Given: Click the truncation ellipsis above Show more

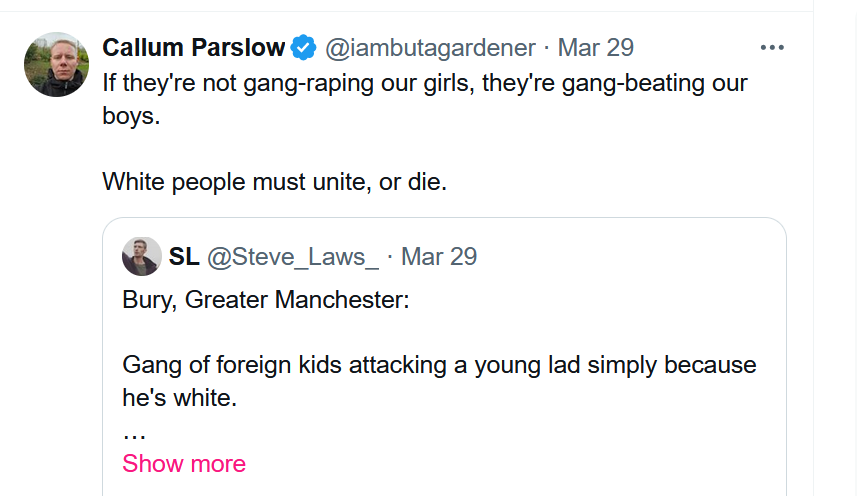Looking at the screenshot, I should (134, 435).
